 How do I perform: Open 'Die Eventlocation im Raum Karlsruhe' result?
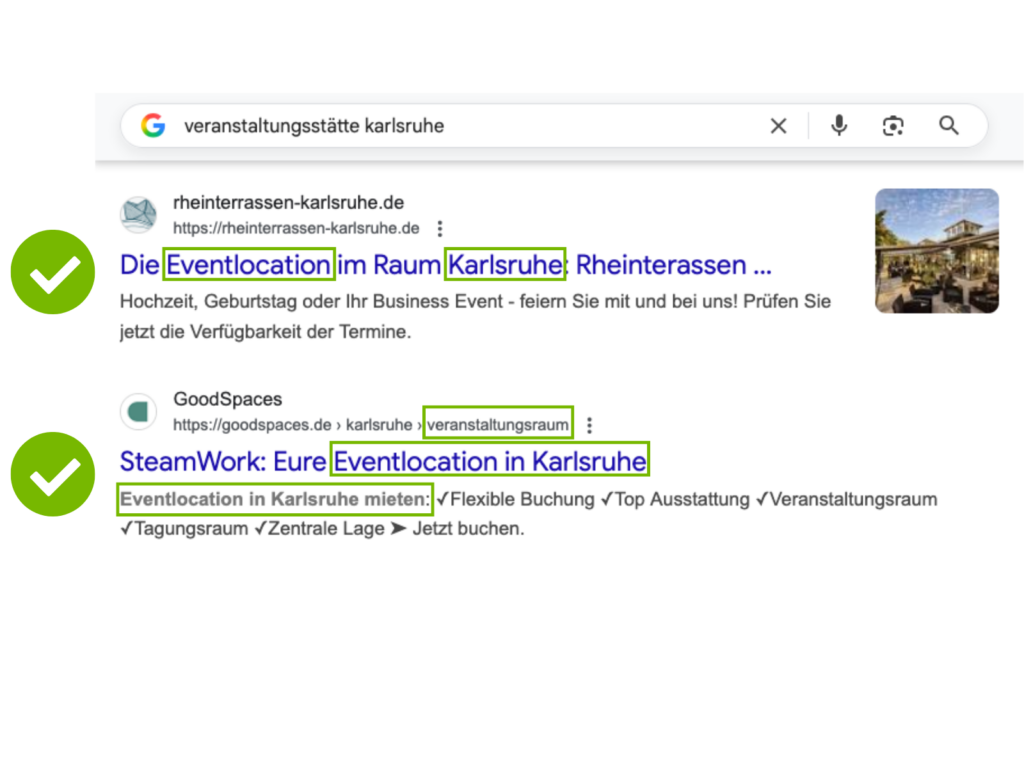[445, 264]
